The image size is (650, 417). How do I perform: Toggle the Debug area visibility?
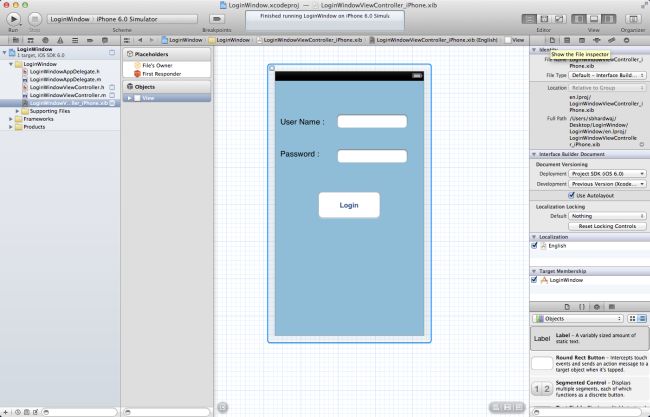tap(594, 19)
